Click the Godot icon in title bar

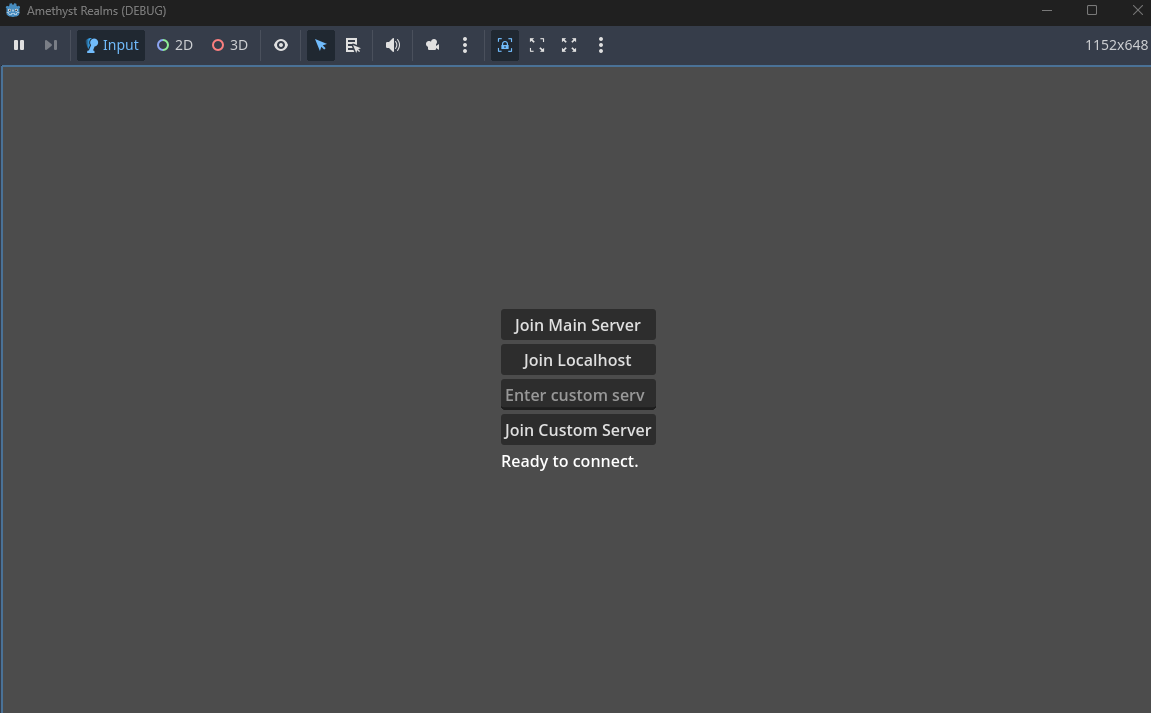[12, 10]
